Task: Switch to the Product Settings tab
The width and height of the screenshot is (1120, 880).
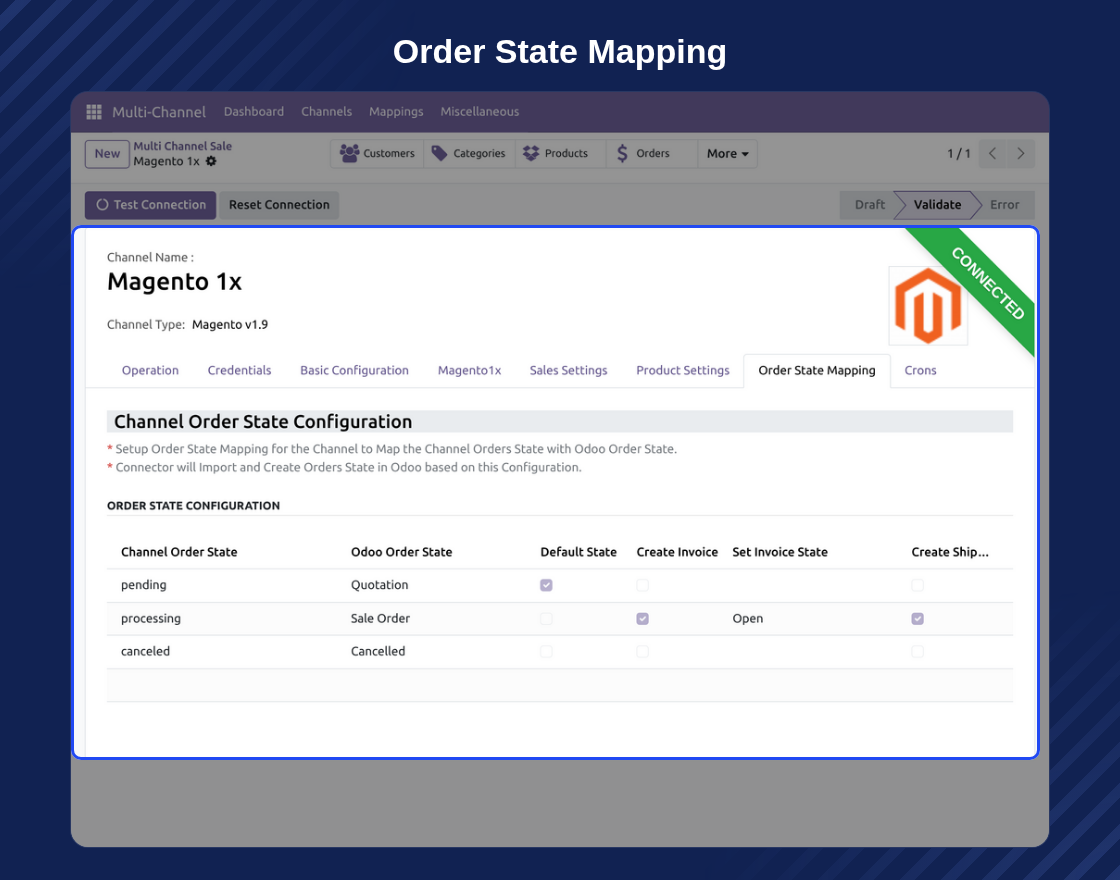Action: [x=683, y=370]
